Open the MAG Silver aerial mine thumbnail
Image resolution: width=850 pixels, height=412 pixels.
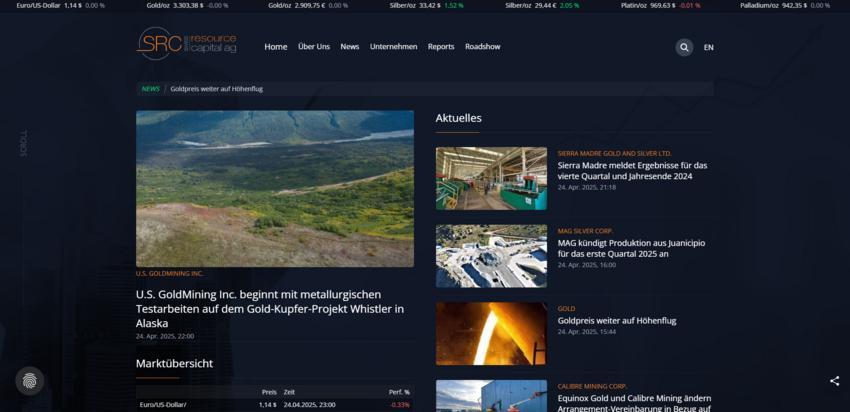[491, 256]
